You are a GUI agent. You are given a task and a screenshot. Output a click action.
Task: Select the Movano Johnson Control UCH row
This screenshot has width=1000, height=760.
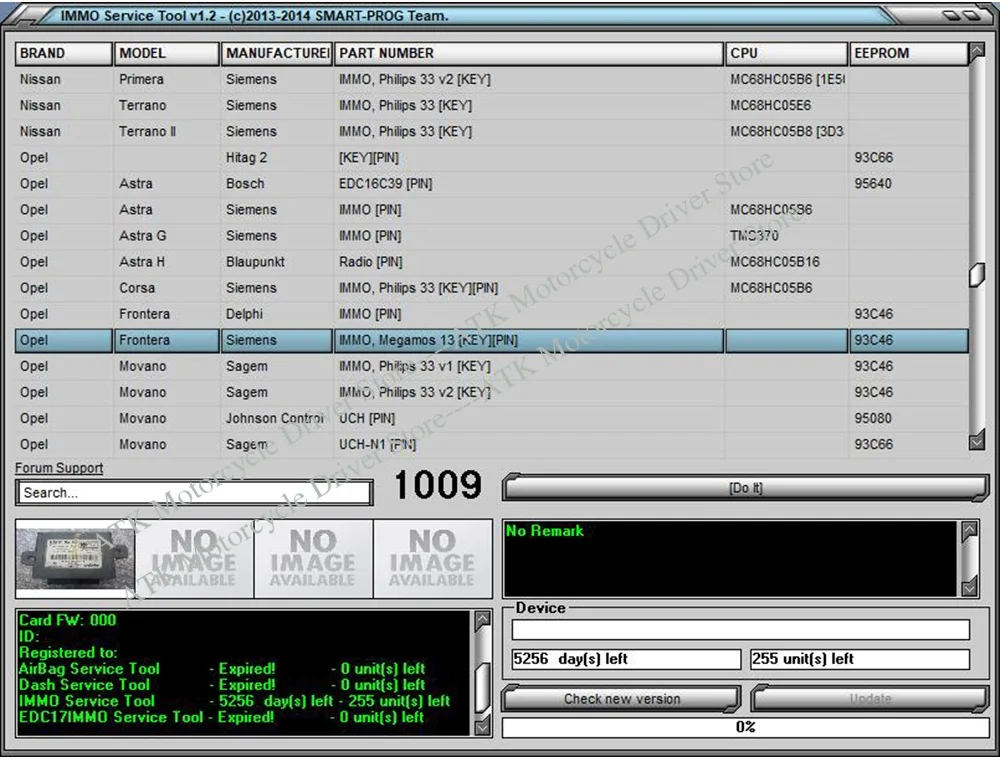pos(491,419)
